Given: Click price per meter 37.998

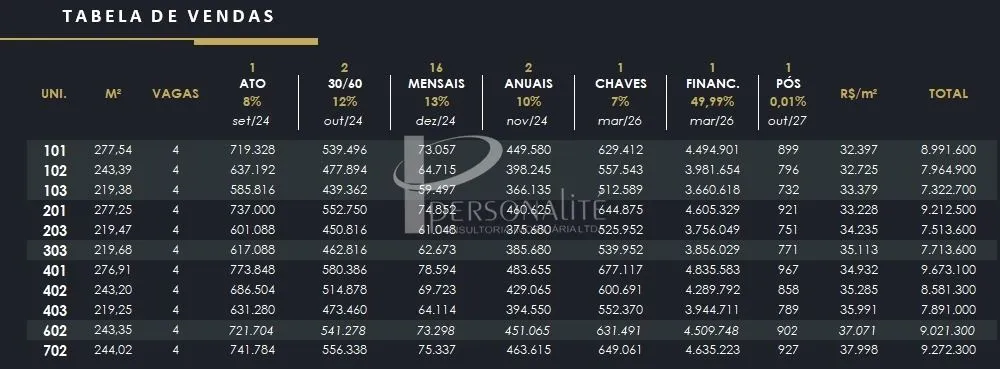Looking at the screenshot, I should pos(859,350).
